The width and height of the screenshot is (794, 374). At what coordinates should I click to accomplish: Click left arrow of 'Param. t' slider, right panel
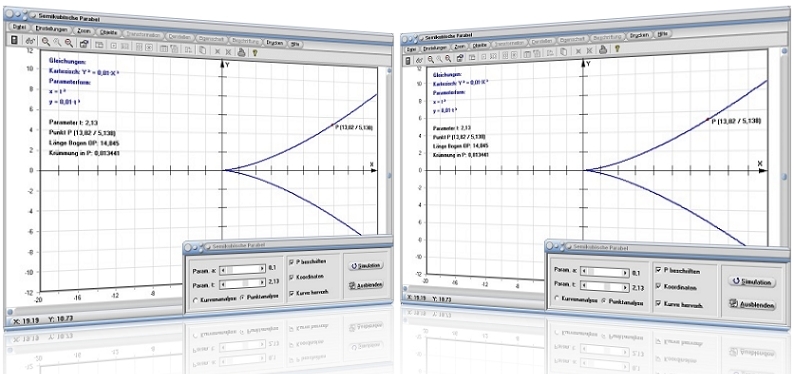[x=585, y=286]
